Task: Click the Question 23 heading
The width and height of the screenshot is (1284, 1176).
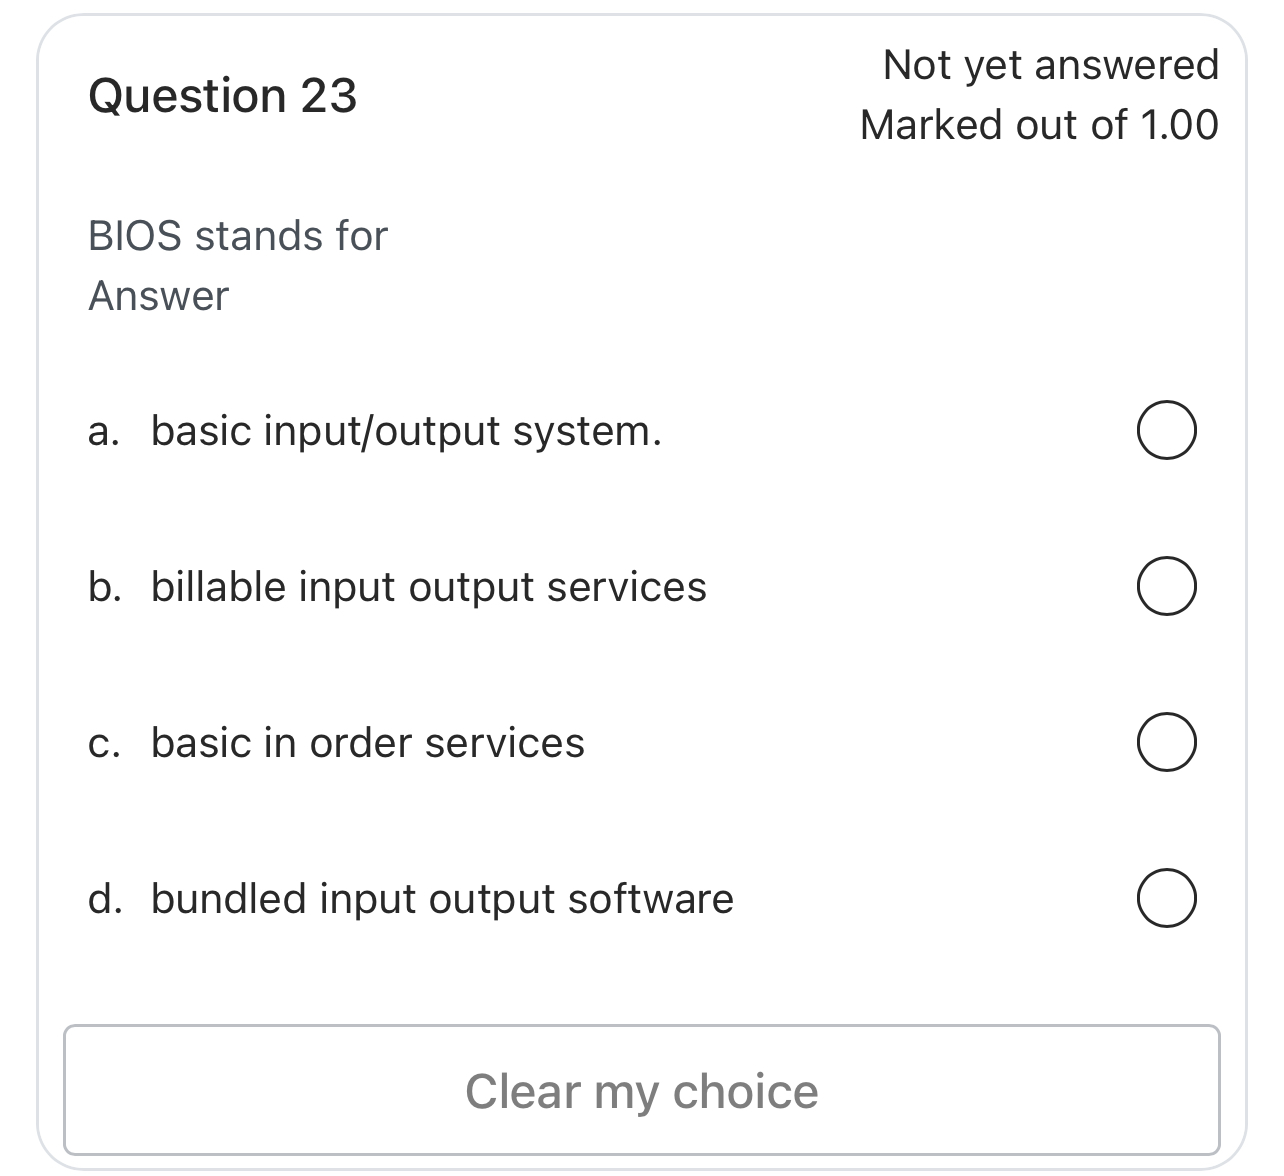Action: 222,95
